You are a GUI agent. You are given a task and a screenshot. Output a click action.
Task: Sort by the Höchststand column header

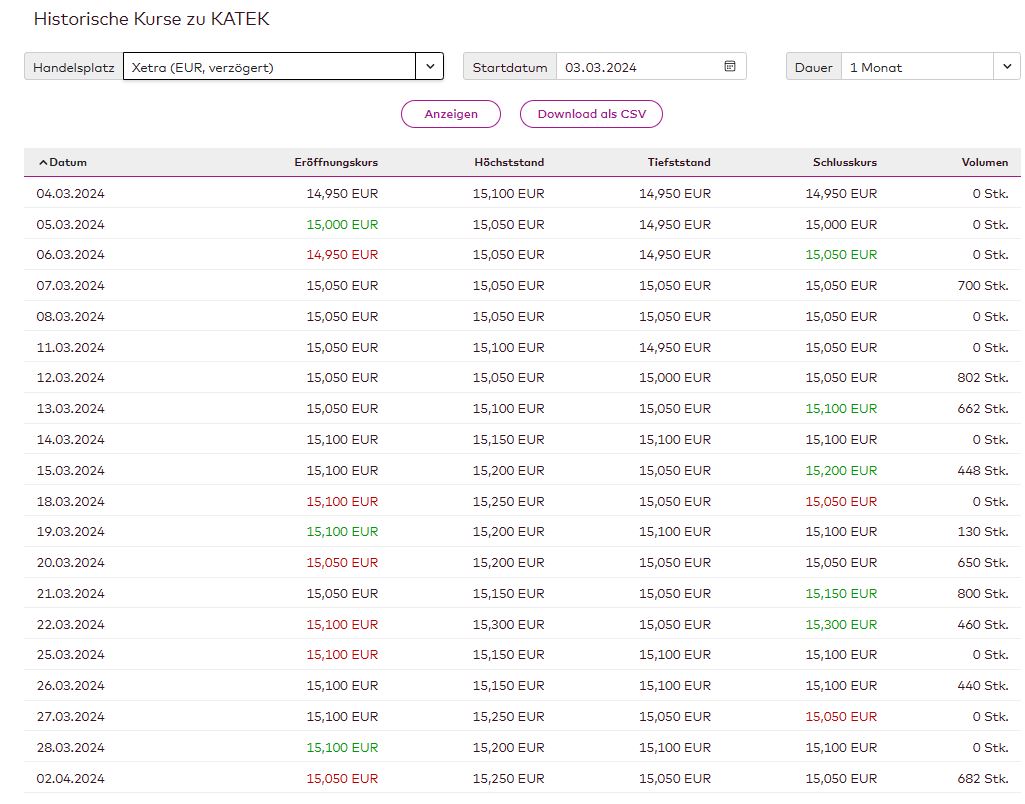point(509,163)
